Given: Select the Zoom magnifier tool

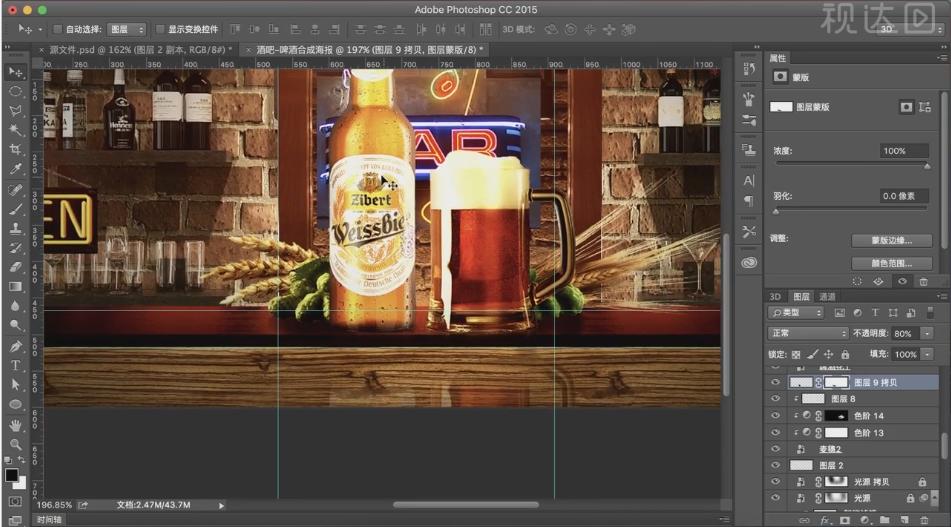Looking at the screenshot, I should pos(16,444).
